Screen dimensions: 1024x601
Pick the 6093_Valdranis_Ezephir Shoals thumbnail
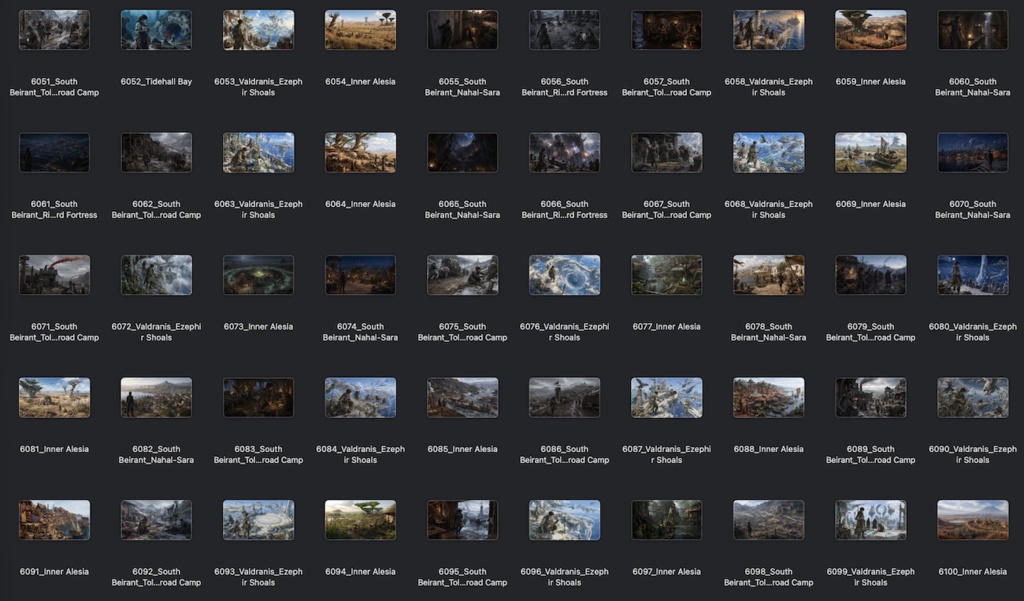click(259, 520)
